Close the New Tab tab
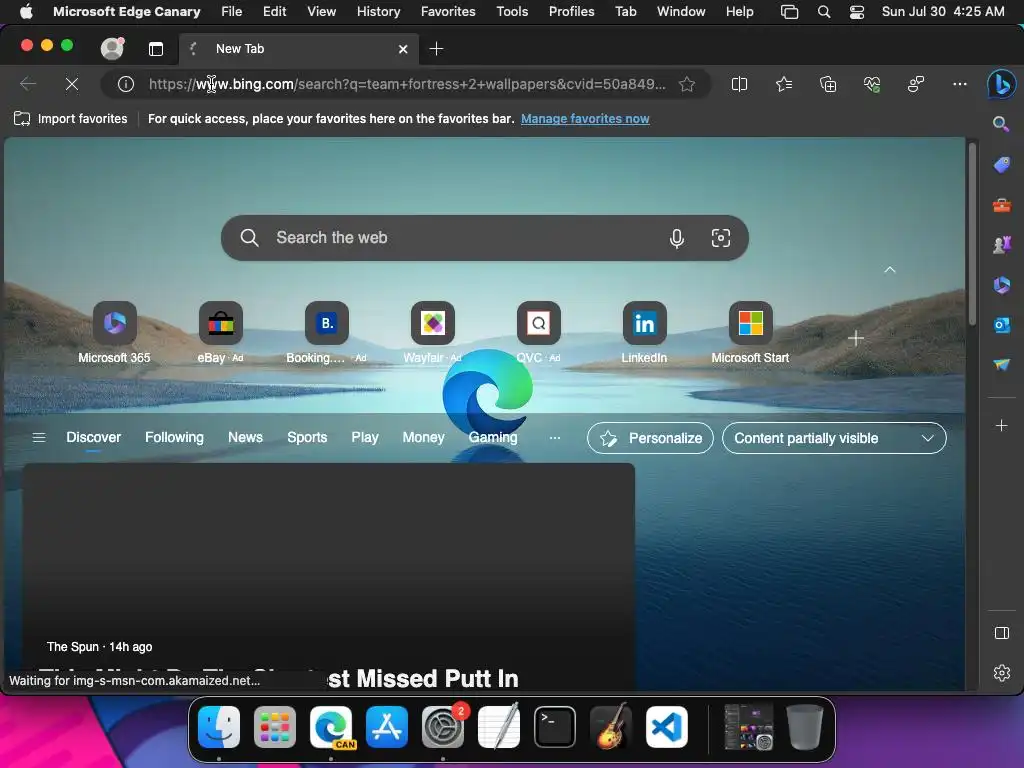Viewport: 1024px width, 768px height. pyautogui.click(x=403, y=49)
